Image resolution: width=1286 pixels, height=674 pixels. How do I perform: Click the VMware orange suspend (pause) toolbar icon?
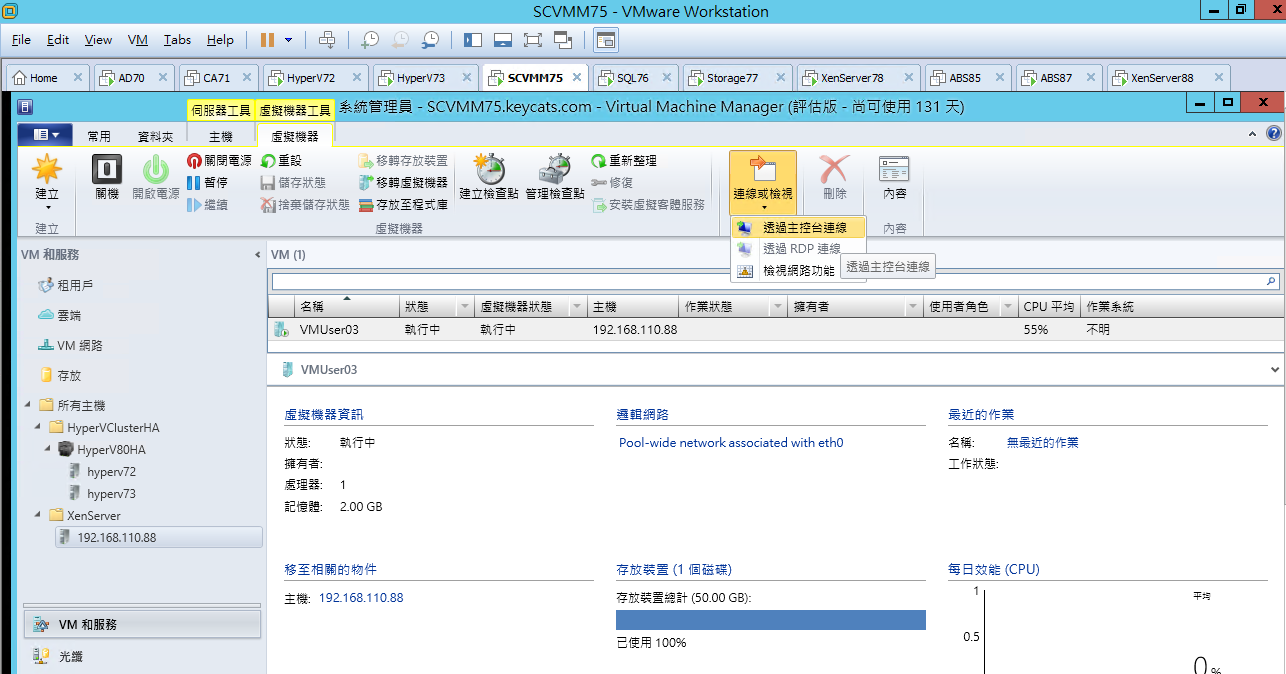pos(267,40)
